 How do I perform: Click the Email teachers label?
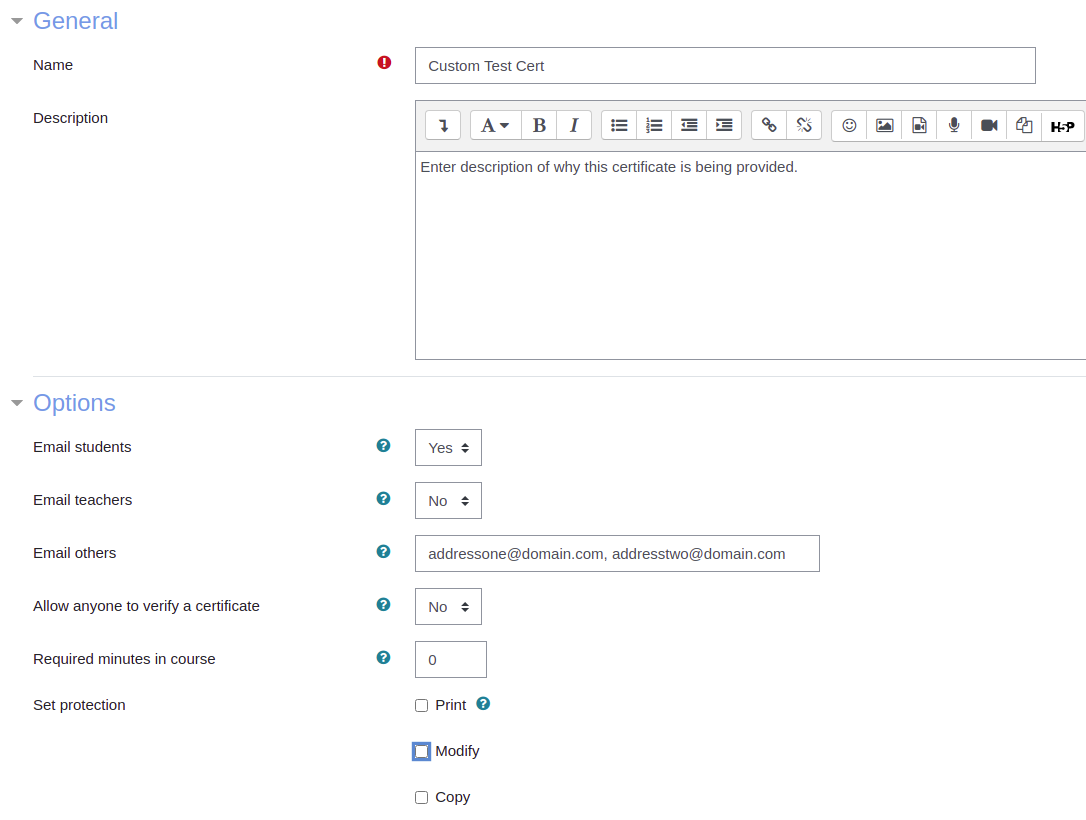tap(82, 500)
